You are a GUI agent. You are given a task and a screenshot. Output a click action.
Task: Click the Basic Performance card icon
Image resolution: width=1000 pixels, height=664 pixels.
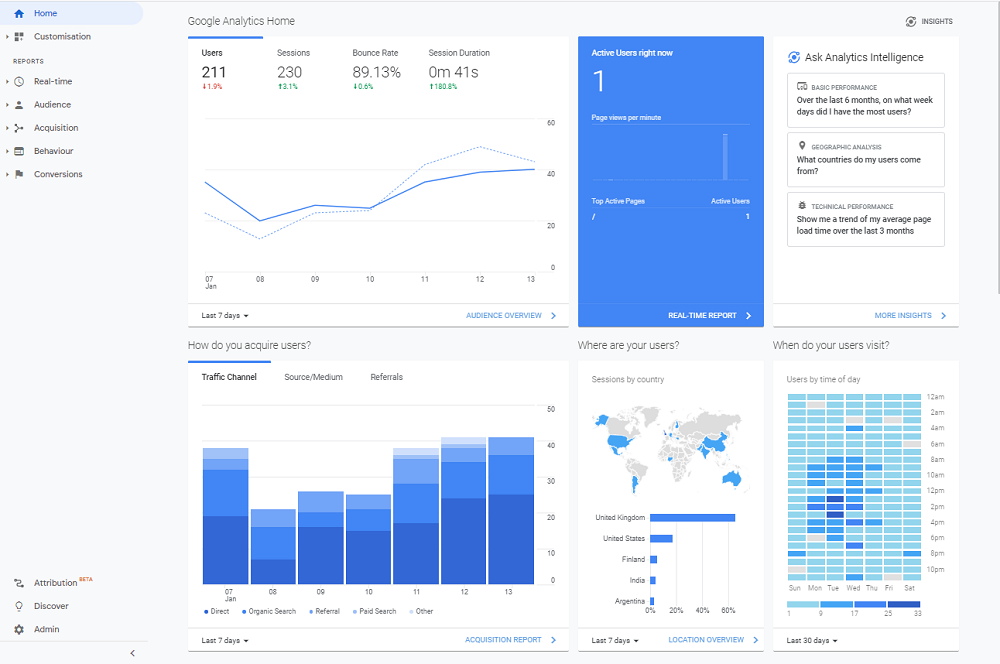tap(802, 86)
